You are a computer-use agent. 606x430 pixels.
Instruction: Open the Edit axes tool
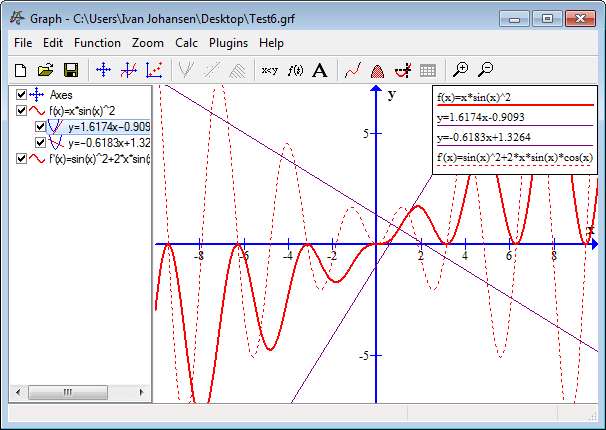104,70
